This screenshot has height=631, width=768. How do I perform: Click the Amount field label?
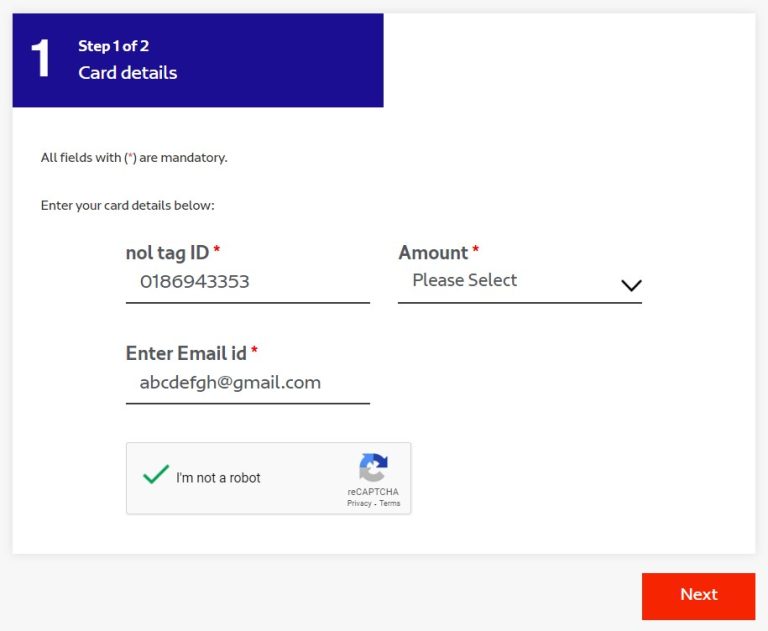pyautogui.click(x=433, y=253)
